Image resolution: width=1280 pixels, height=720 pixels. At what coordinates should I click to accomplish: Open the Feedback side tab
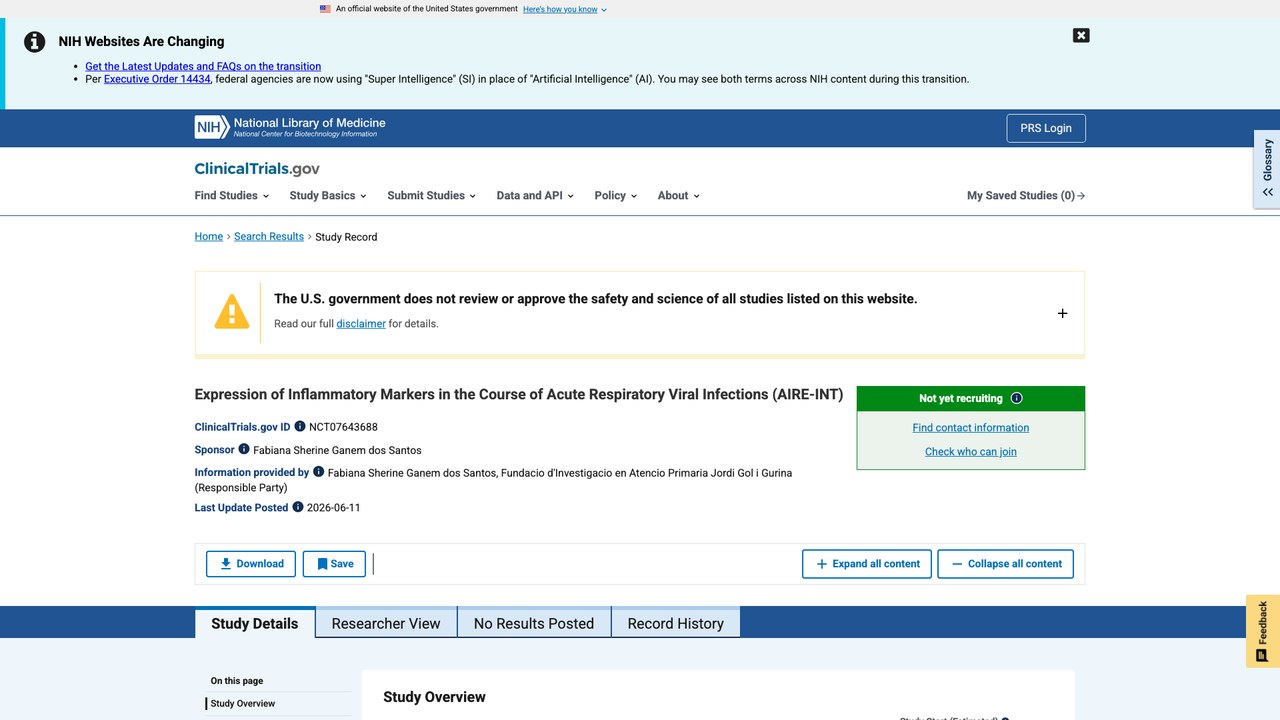coord(1263,631)
